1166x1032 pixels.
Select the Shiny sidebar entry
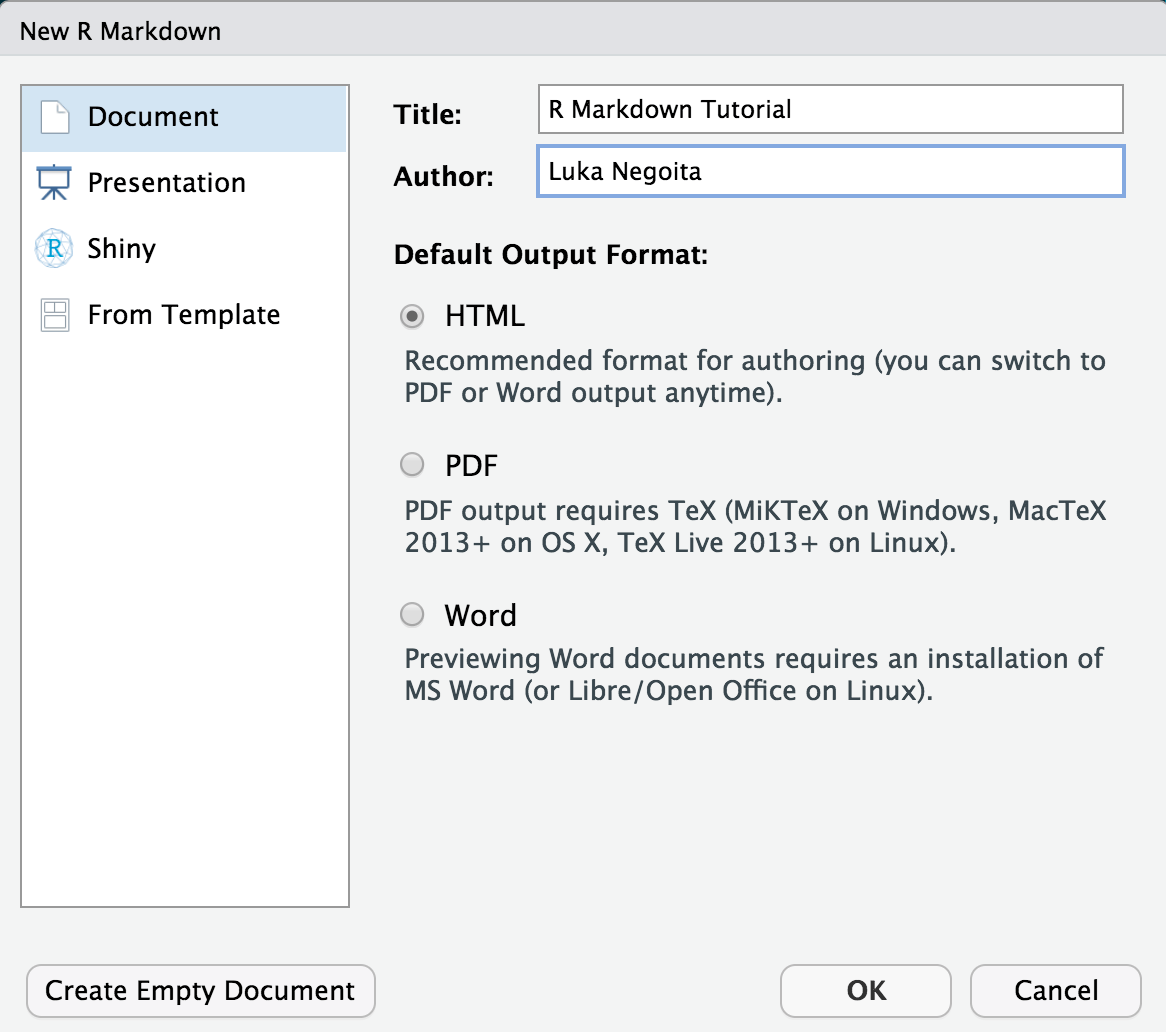coord(121,248)
